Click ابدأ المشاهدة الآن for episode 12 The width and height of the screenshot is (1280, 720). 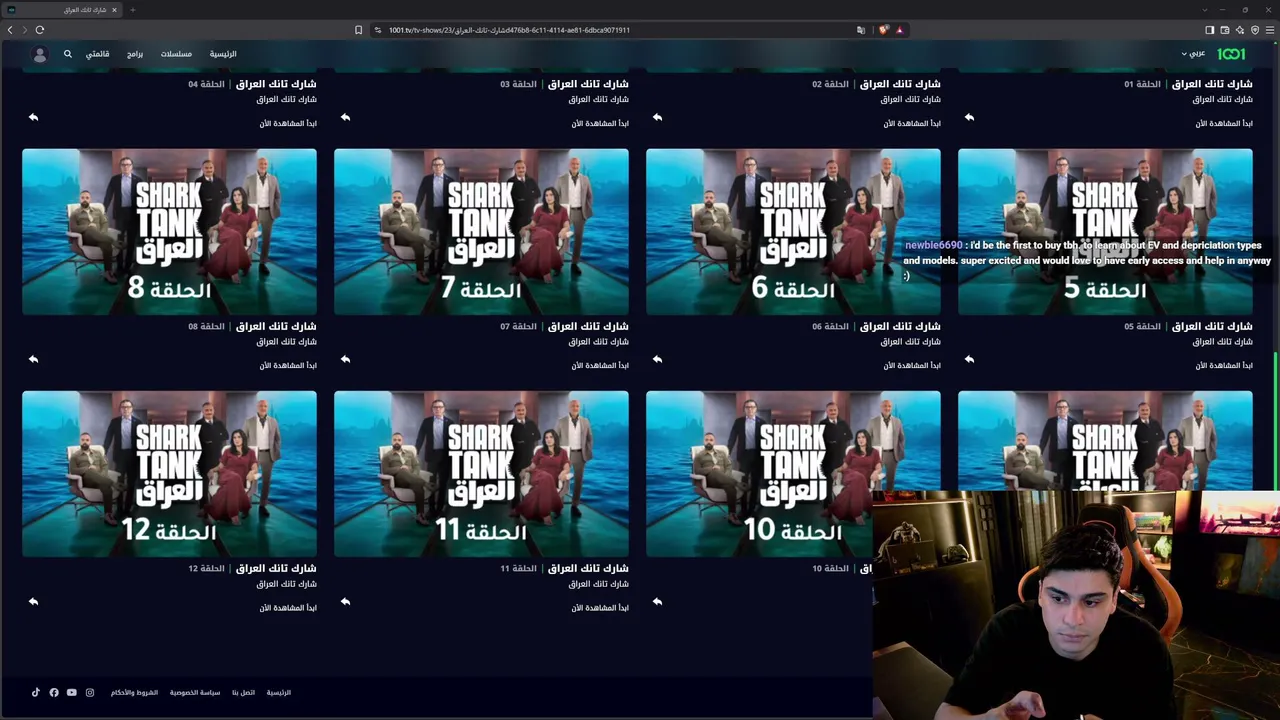click(288, 607)
